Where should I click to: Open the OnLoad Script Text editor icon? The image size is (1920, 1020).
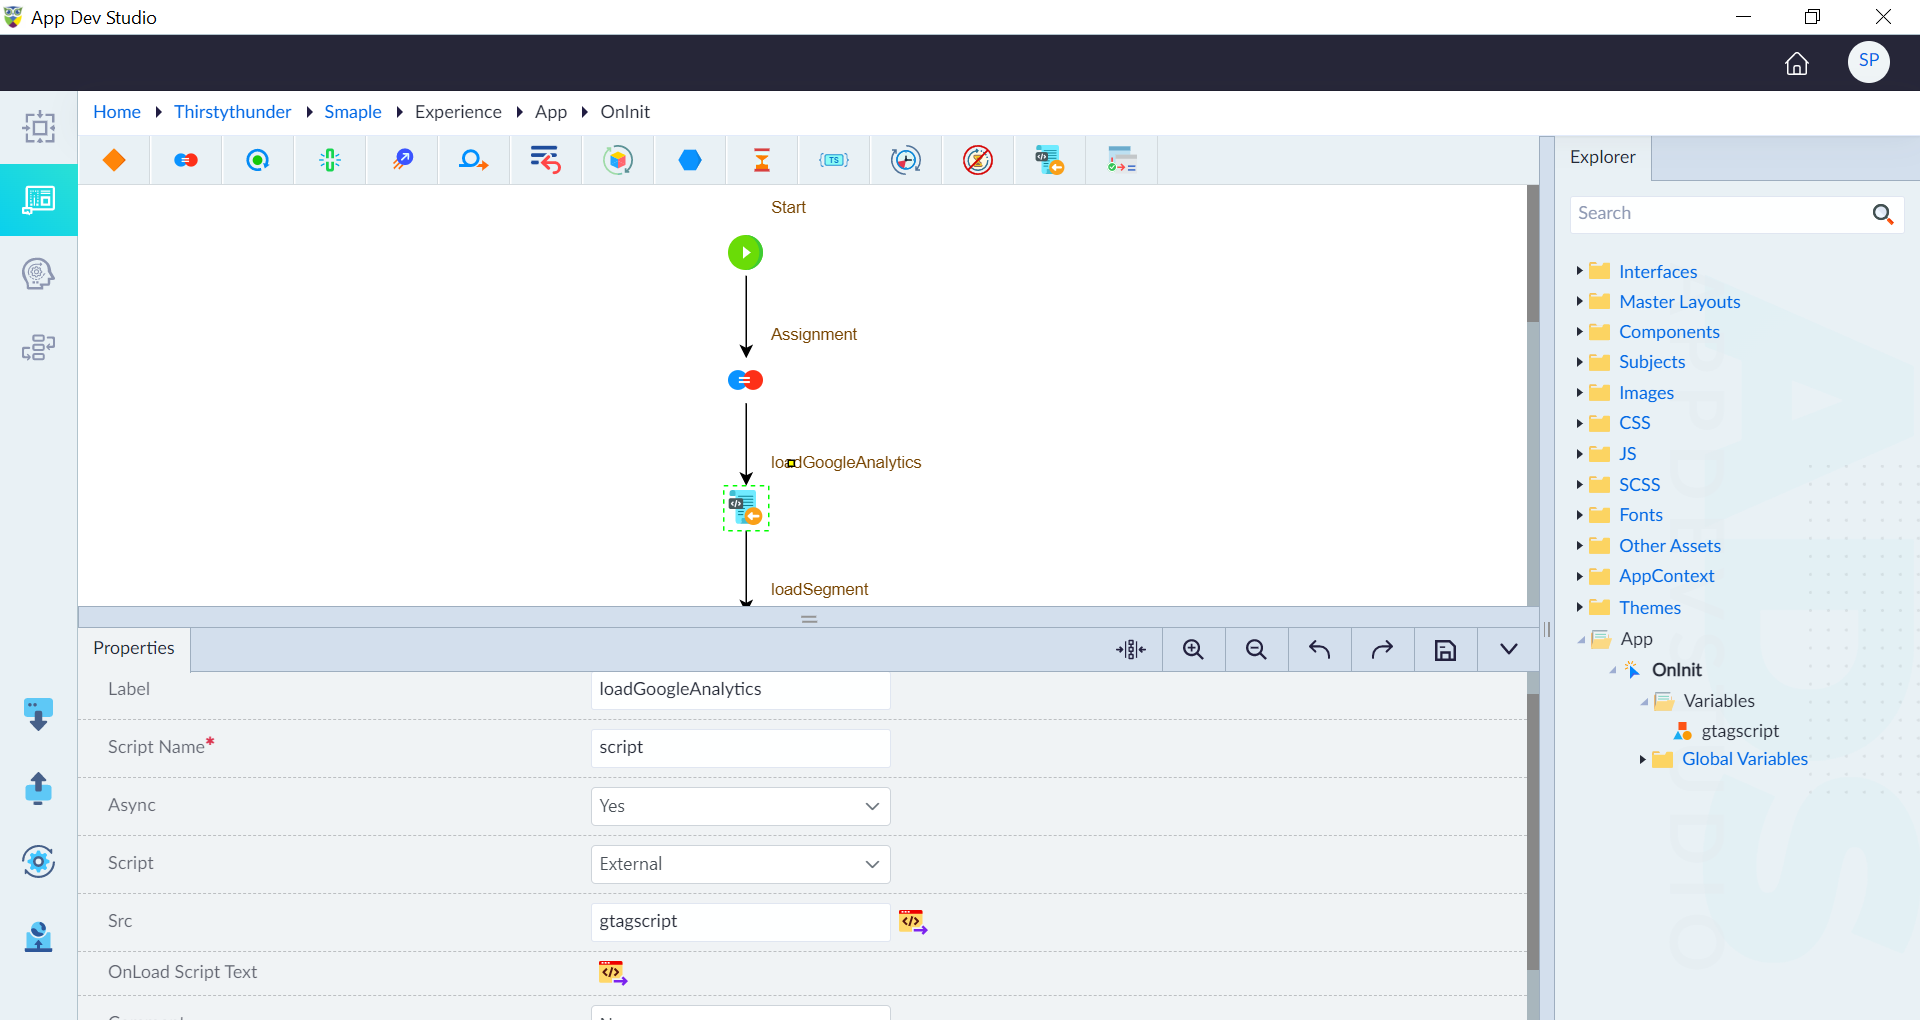click(x=613, y=973)
